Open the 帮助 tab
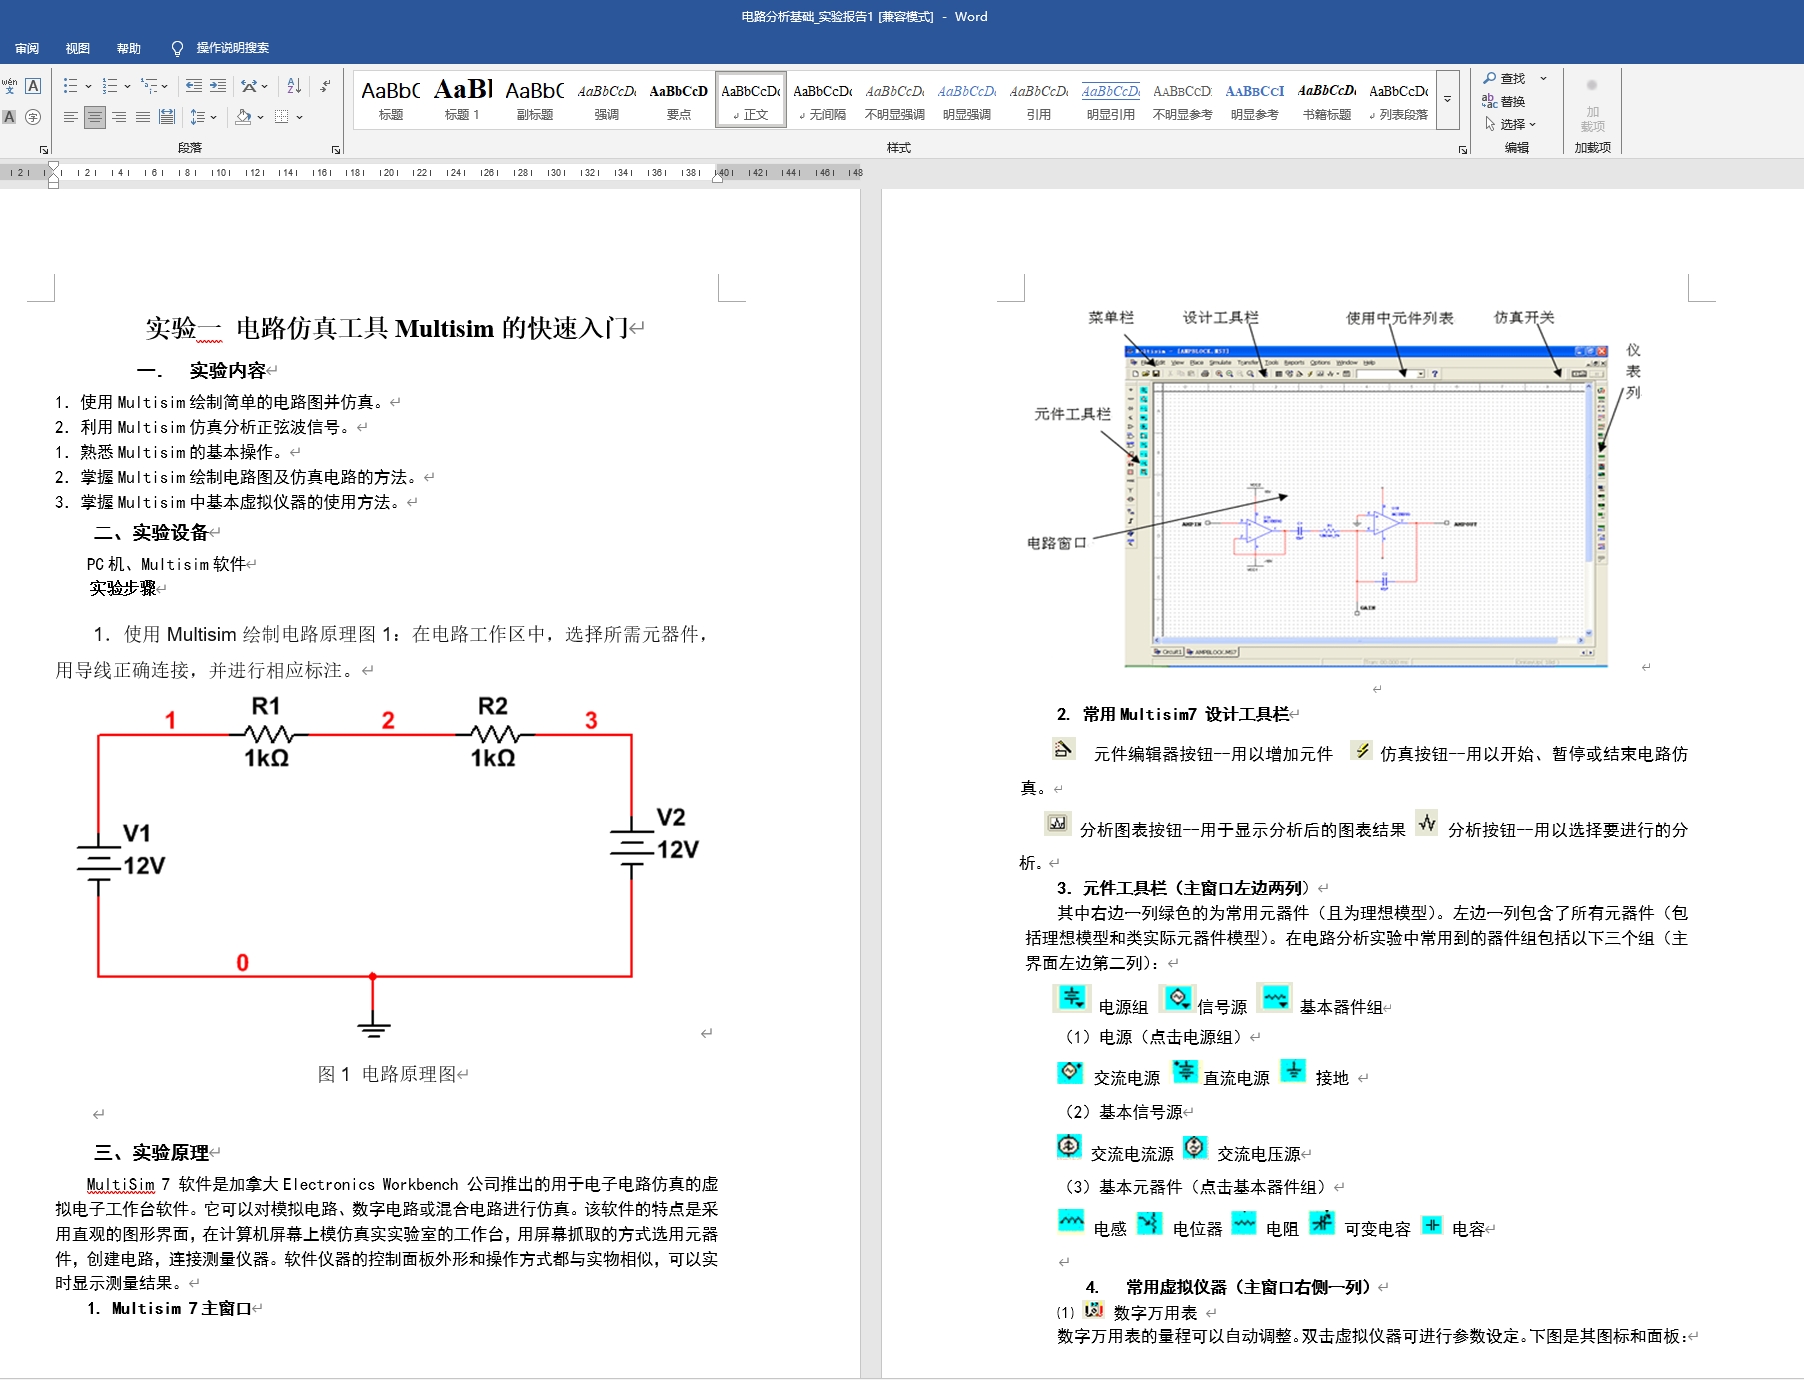 pos(129,48)
